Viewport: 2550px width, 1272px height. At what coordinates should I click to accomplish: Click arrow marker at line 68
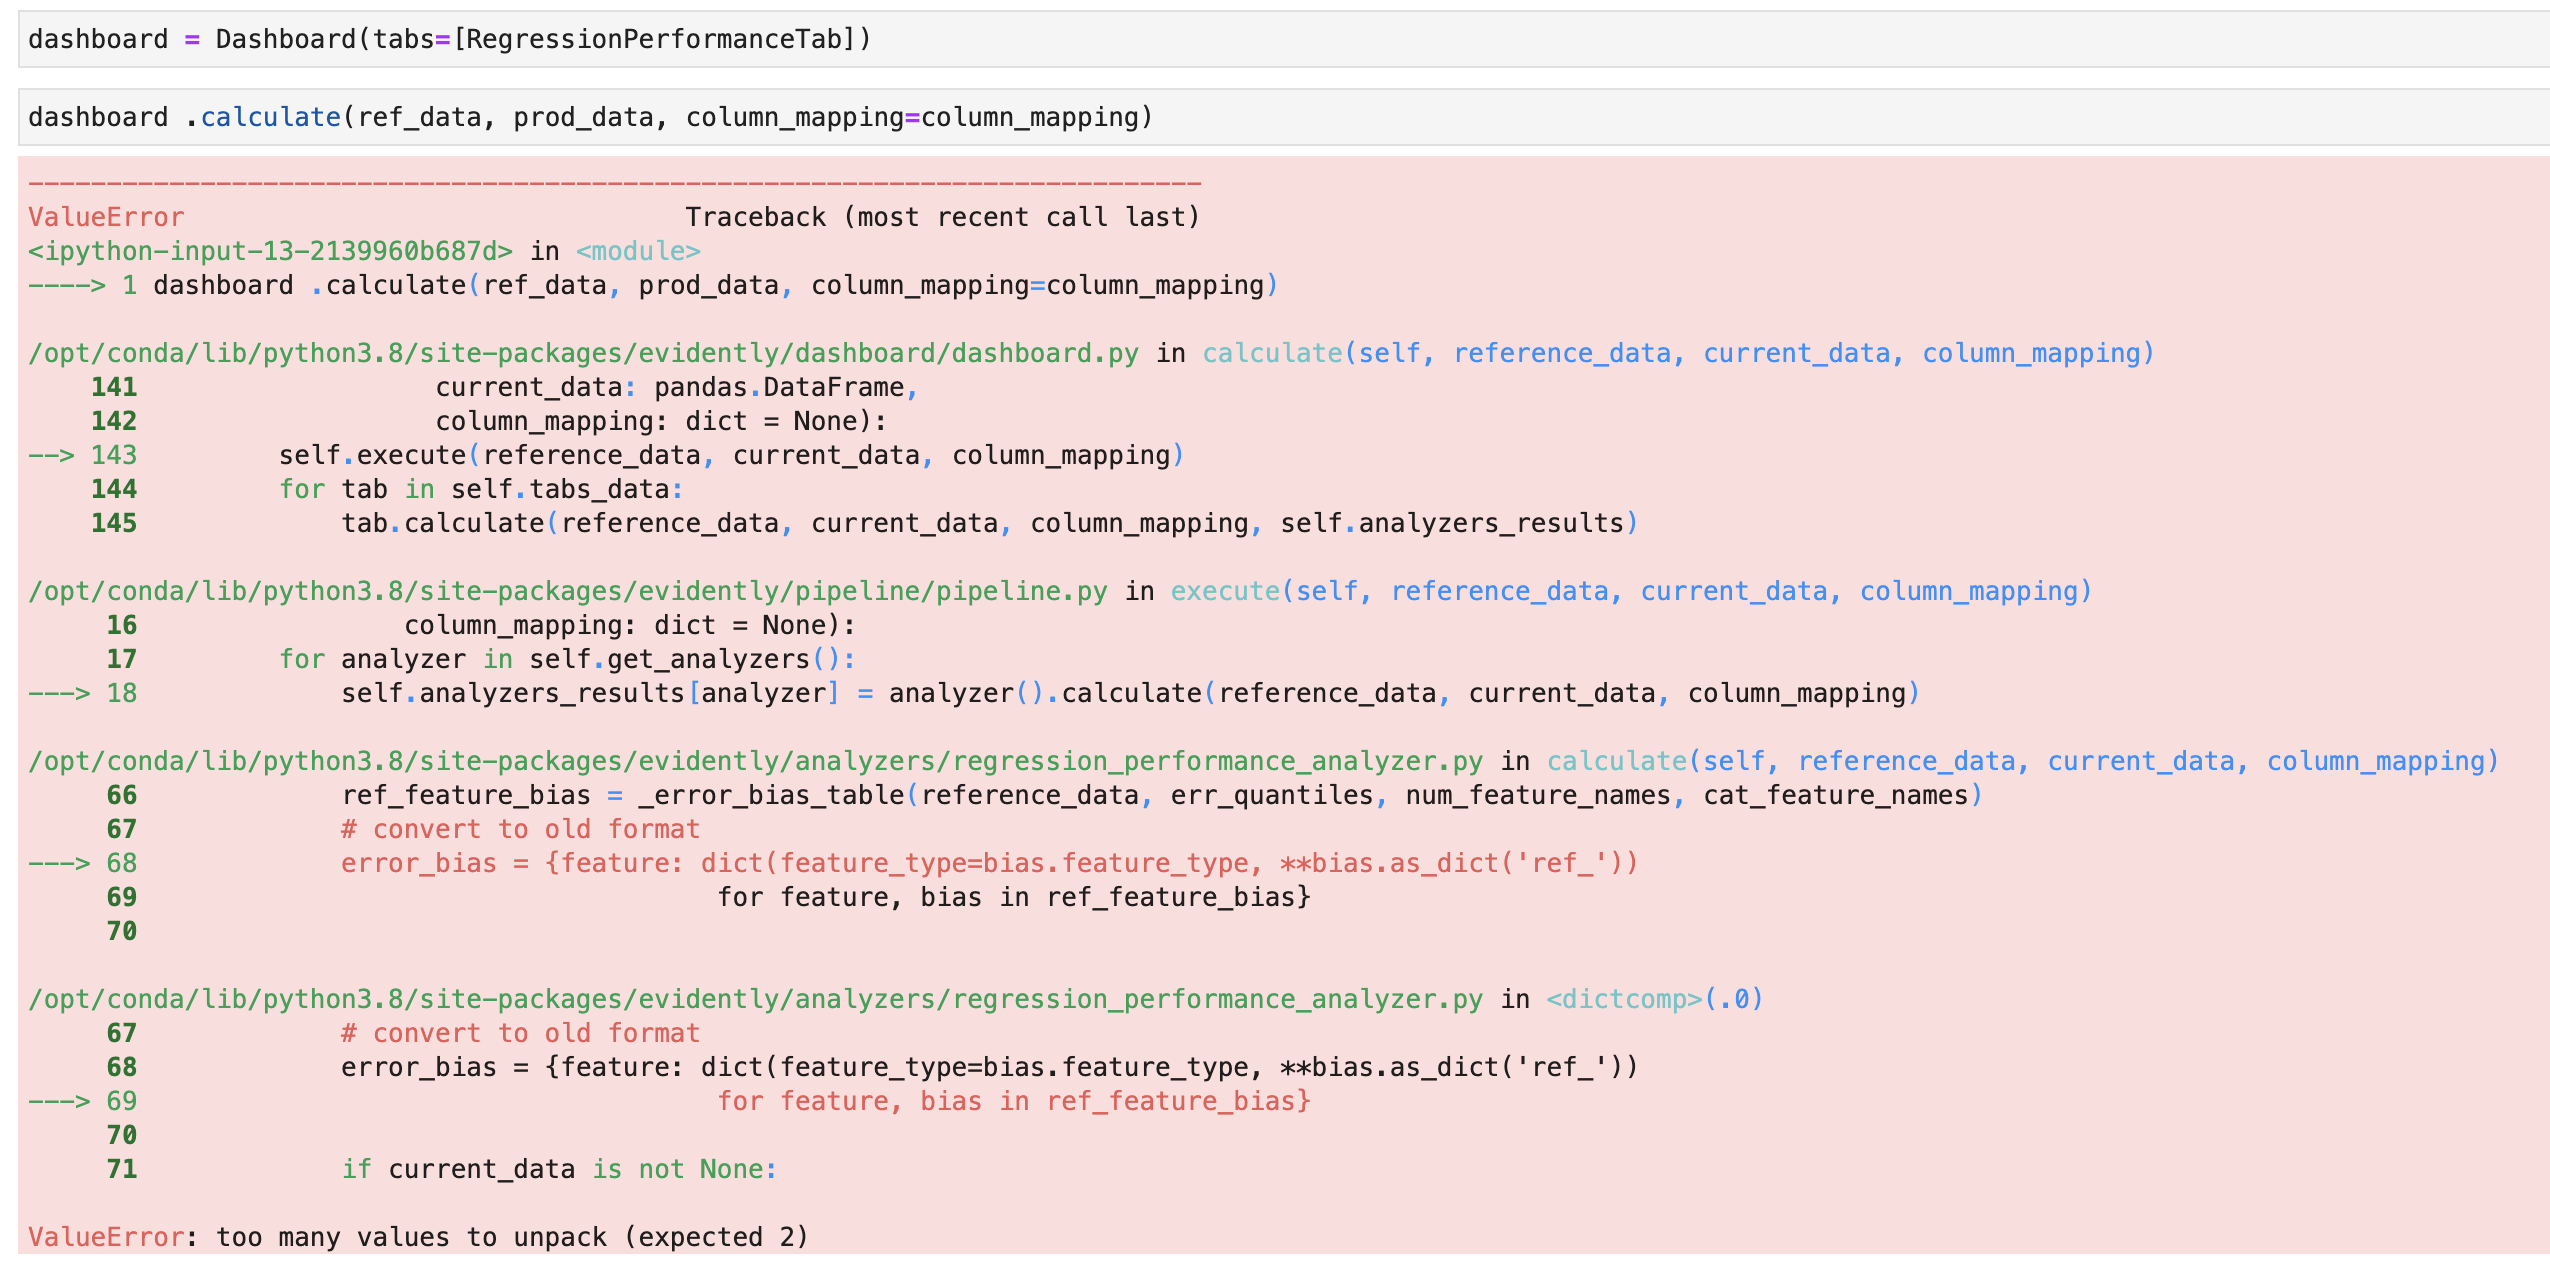click(58, 863)
